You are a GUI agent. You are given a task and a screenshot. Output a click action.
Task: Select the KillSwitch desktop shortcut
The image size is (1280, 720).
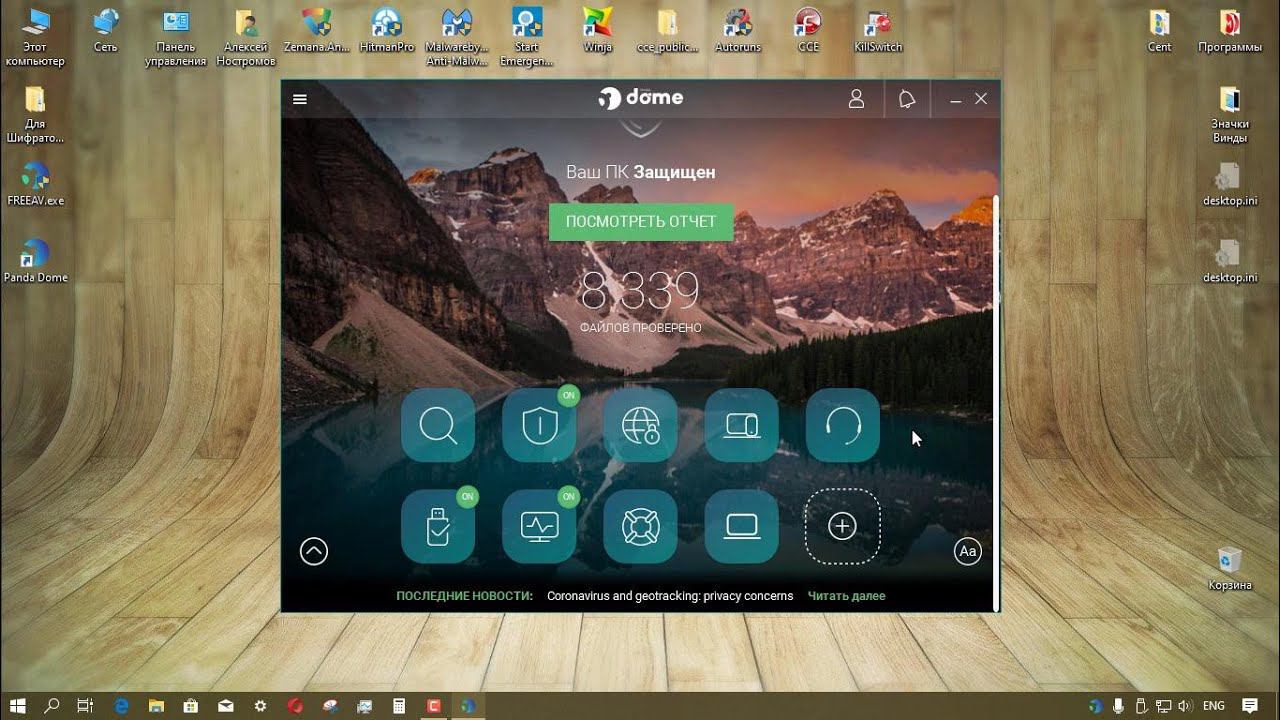[878, 30]
